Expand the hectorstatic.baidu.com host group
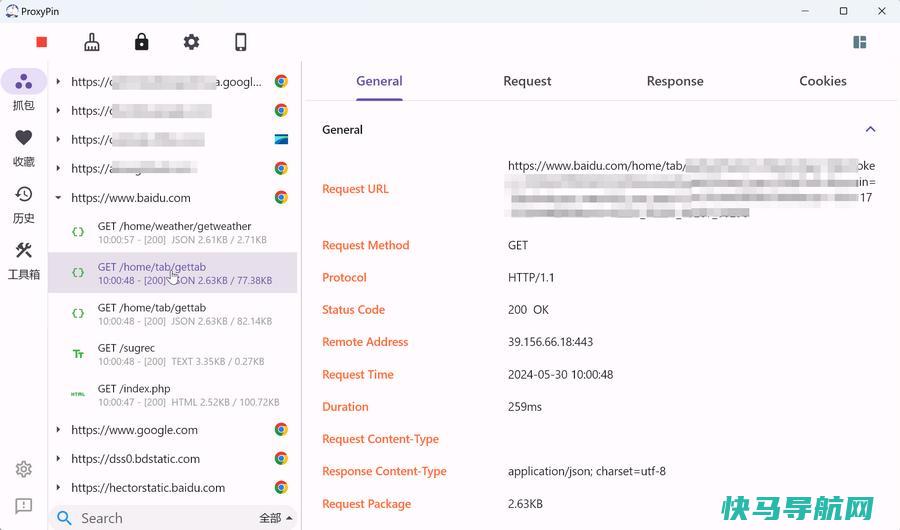This screenshot has width=900, height=530. click(58, 488)
